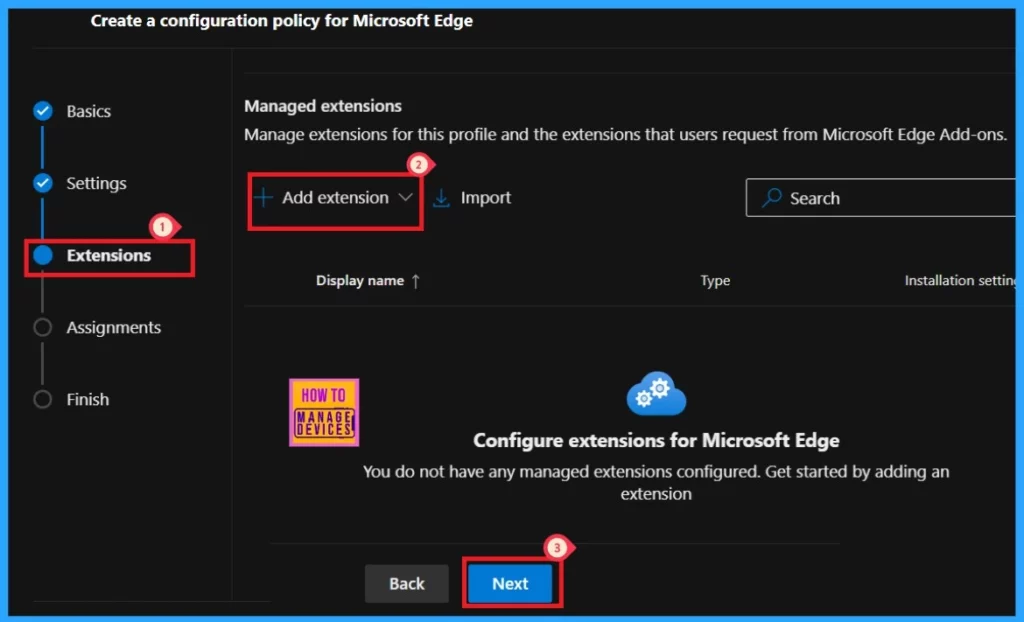Click 'Configure extensions for Microsoft Edge' heading
1024x622 pixels.
(656, 440)
